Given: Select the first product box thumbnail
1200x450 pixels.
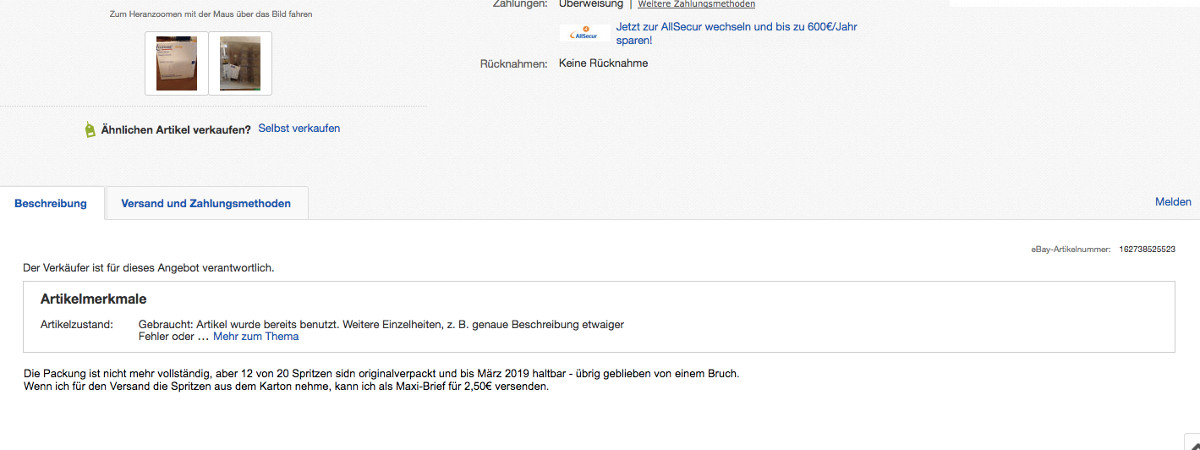Looking at the screenshot, I should coord(176,63).
